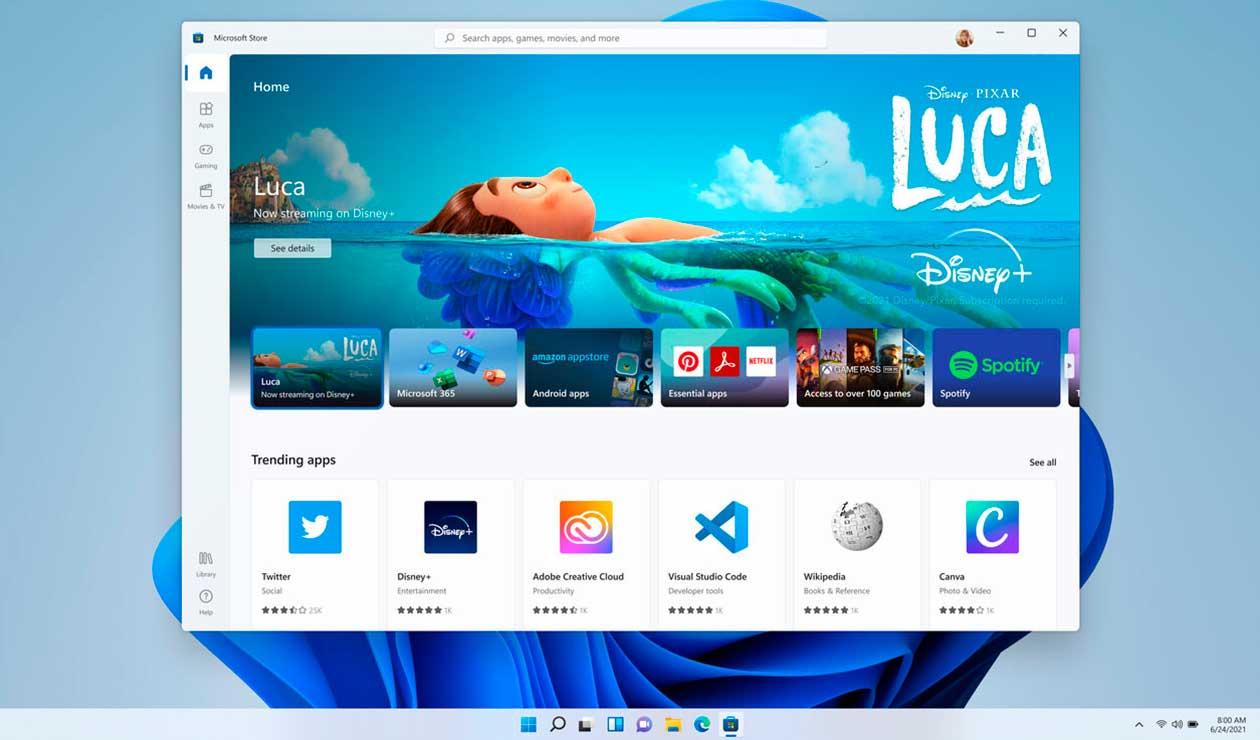The width and height of the screenshot is (1260, 740).
Task: Open Chat from the taskbar
Action: click(x=644, y=724)
